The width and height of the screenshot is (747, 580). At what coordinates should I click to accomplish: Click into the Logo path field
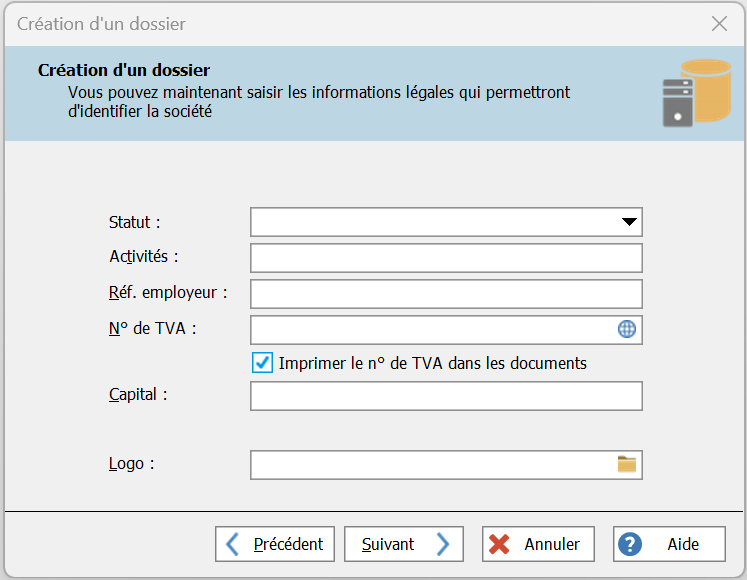click(x=430, y=464)
